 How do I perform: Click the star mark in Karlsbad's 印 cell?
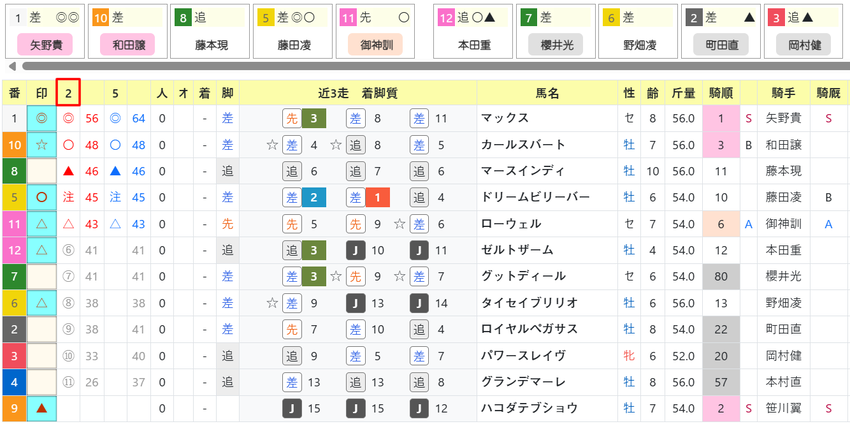[42, 145]
